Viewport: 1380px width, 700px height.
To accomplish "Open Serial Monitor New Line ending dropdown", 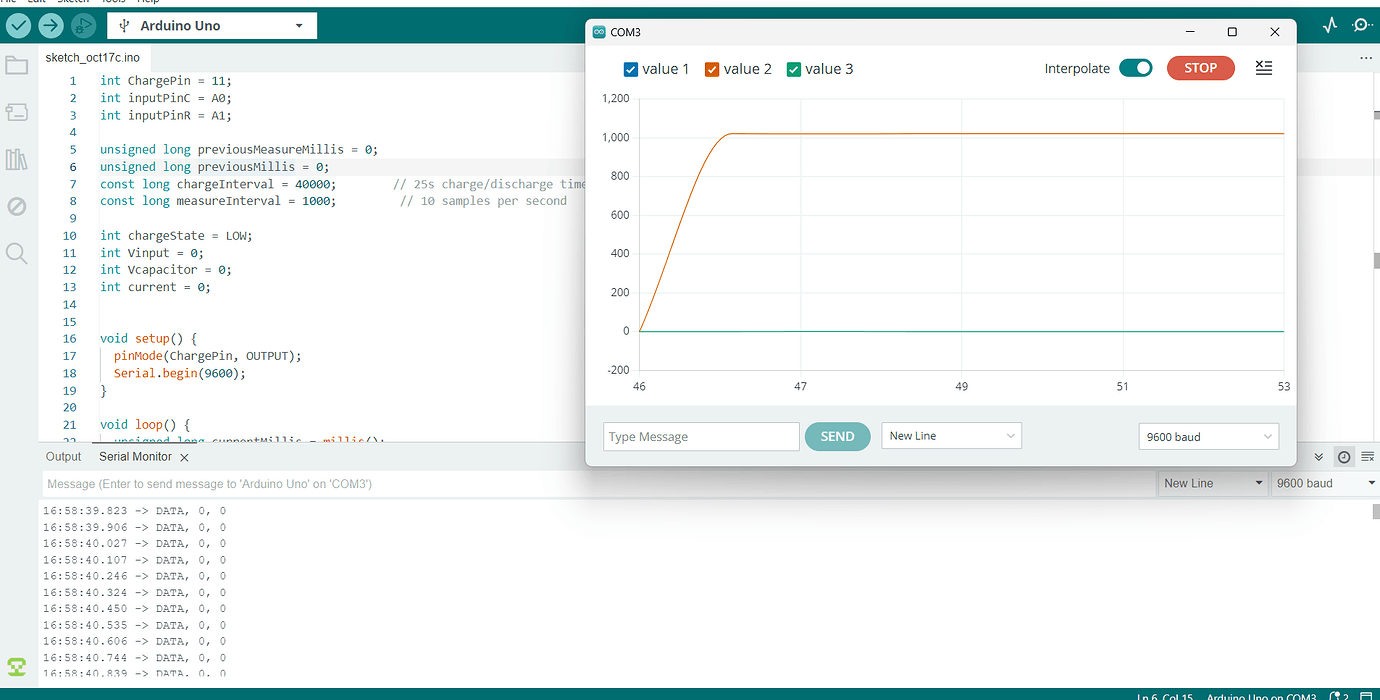I will [x=1213, y=483].
